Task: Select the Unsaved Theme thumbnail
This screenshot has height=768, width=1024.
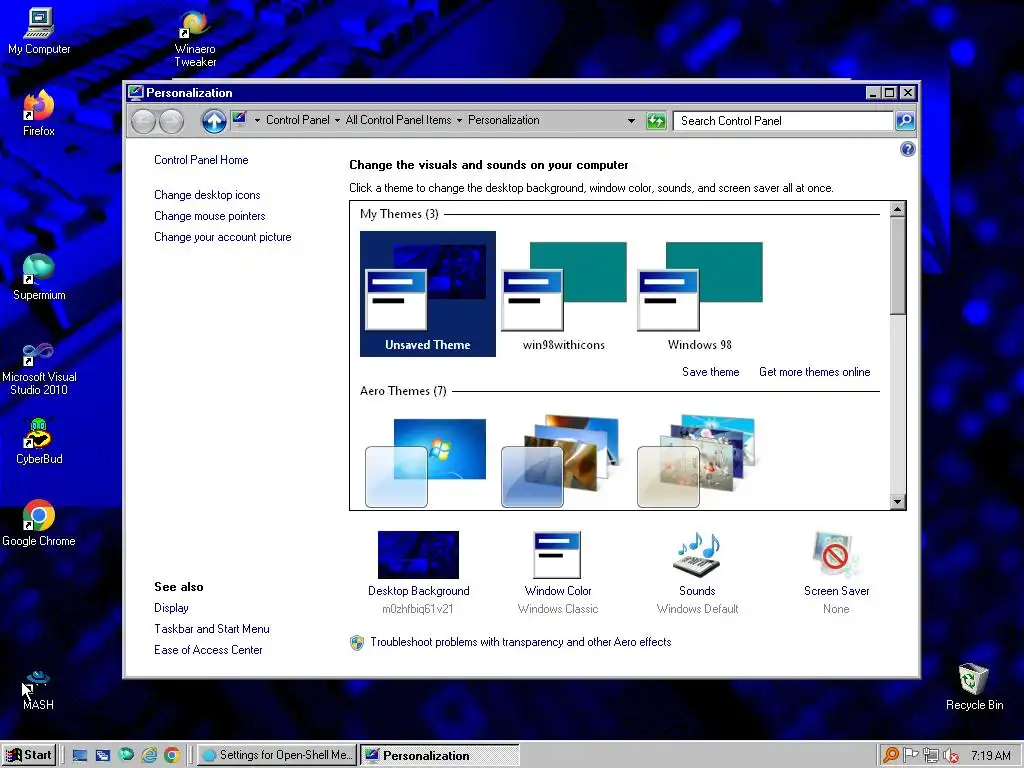Action: coord(428,294)
